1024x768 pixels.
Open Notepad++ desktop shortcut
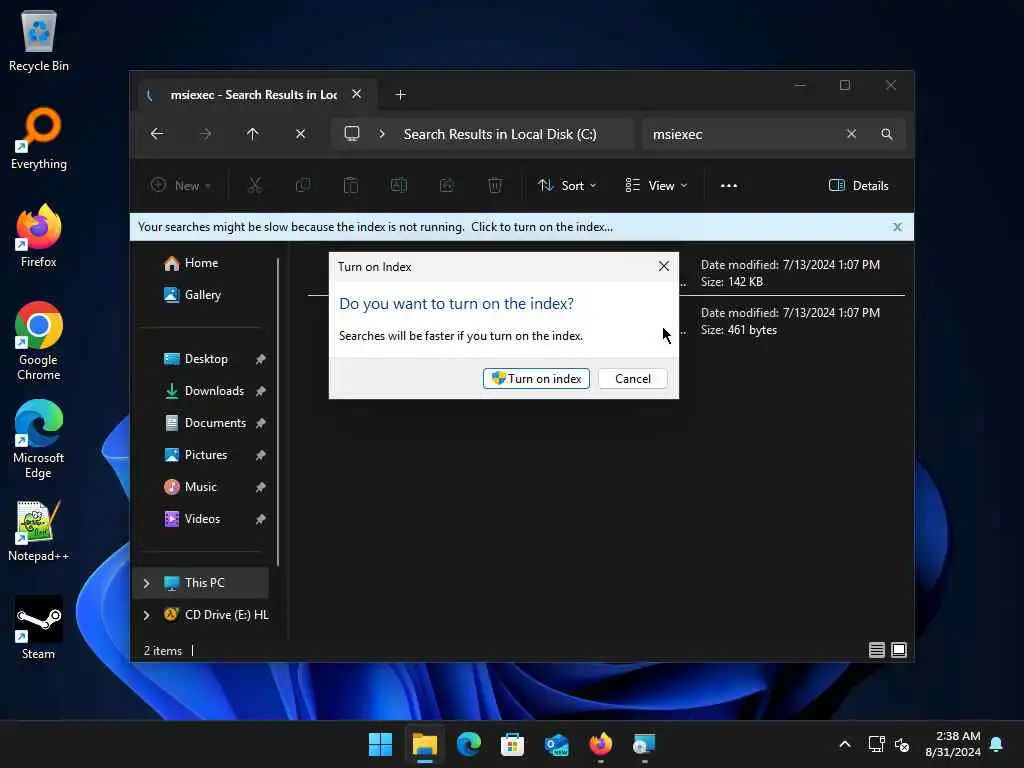pyautogui.click(x=39, y=531)
